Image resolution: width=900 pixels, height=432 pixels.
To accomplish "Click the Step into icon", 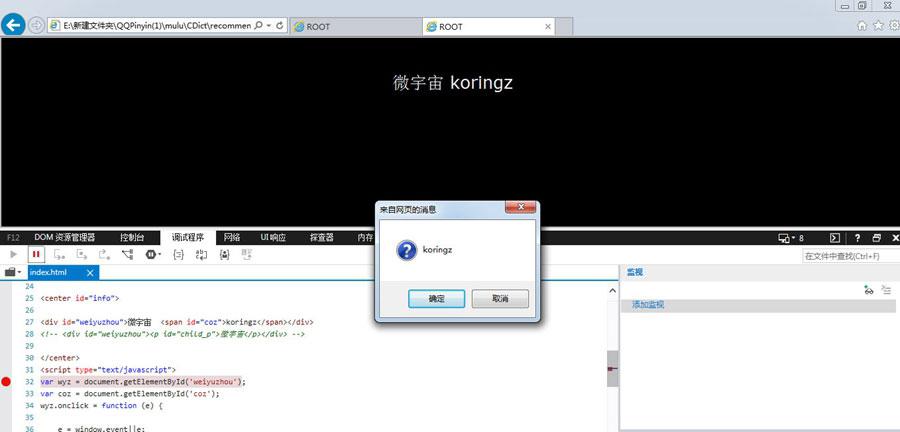I will tap(59, 254).
